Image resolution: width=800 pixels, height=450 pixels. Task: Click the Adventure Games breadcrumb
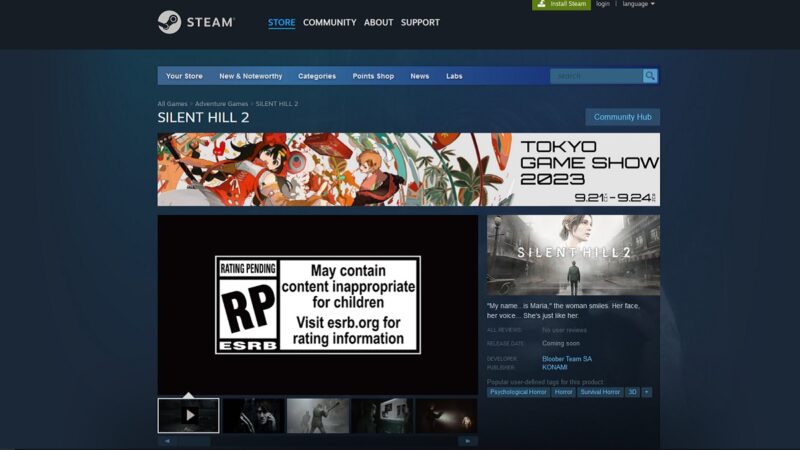tap(221, 104)
